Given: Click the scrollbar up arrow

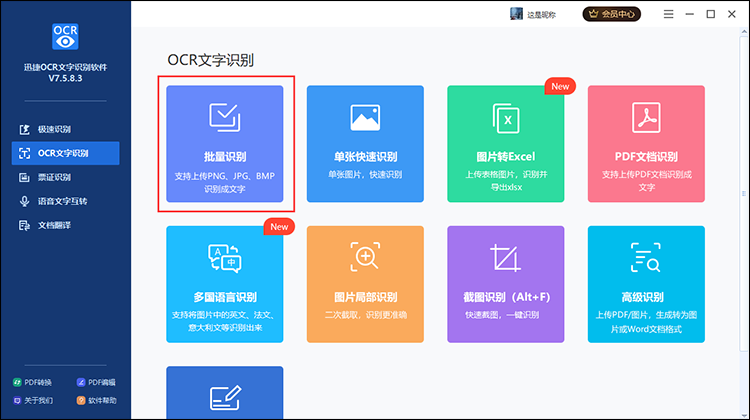Looking at the screenshot, I should click(x=744, y=32).
